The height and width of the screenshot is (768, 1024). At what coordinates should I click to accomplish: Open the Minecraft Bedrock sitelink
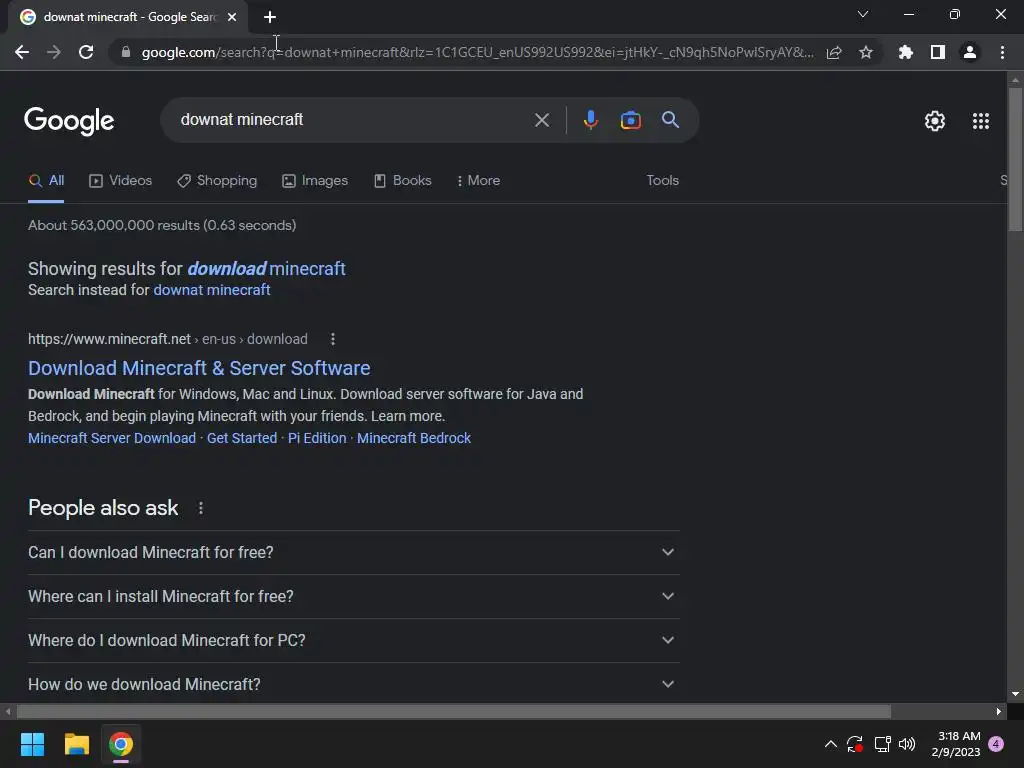pyautogui.click(x=413, y=438)
